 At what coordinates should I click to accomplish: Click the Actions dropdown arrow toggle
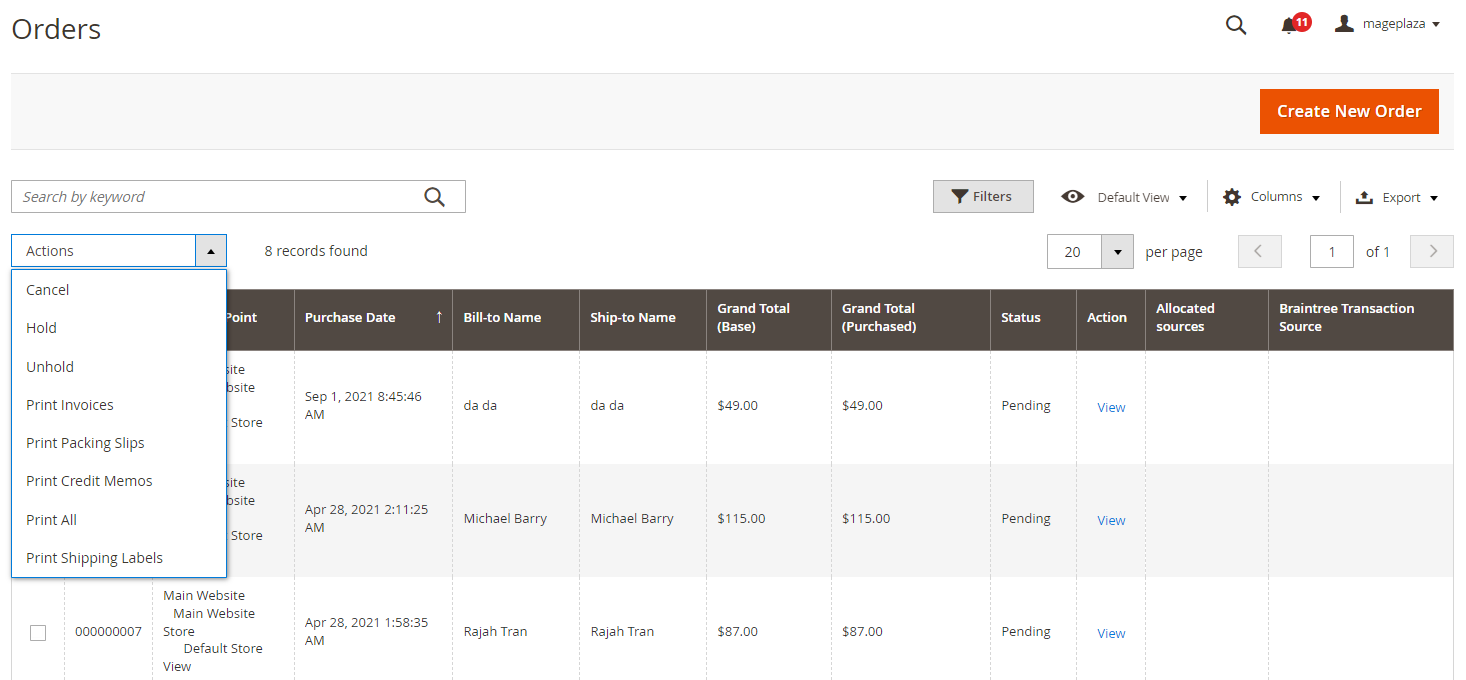(210, 251)
